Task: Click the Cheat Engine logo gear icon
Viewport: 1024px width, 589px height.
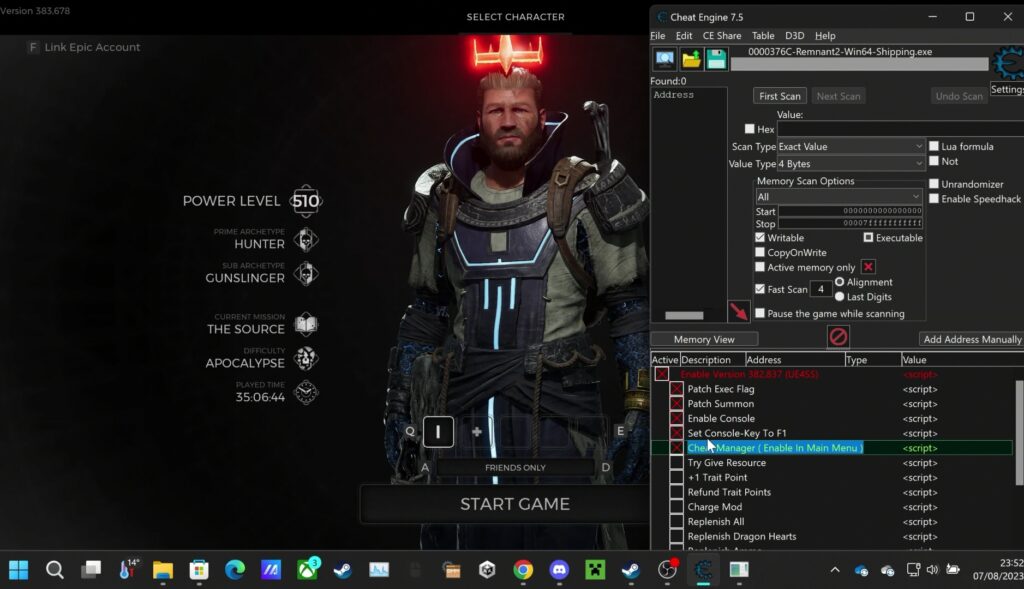Action: 1008,63
